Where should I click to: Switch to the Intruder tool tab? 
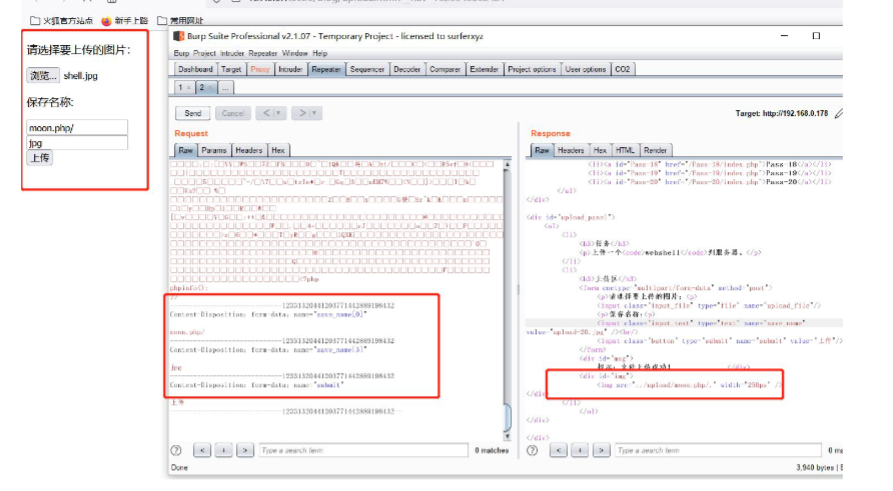coord(290,69)
